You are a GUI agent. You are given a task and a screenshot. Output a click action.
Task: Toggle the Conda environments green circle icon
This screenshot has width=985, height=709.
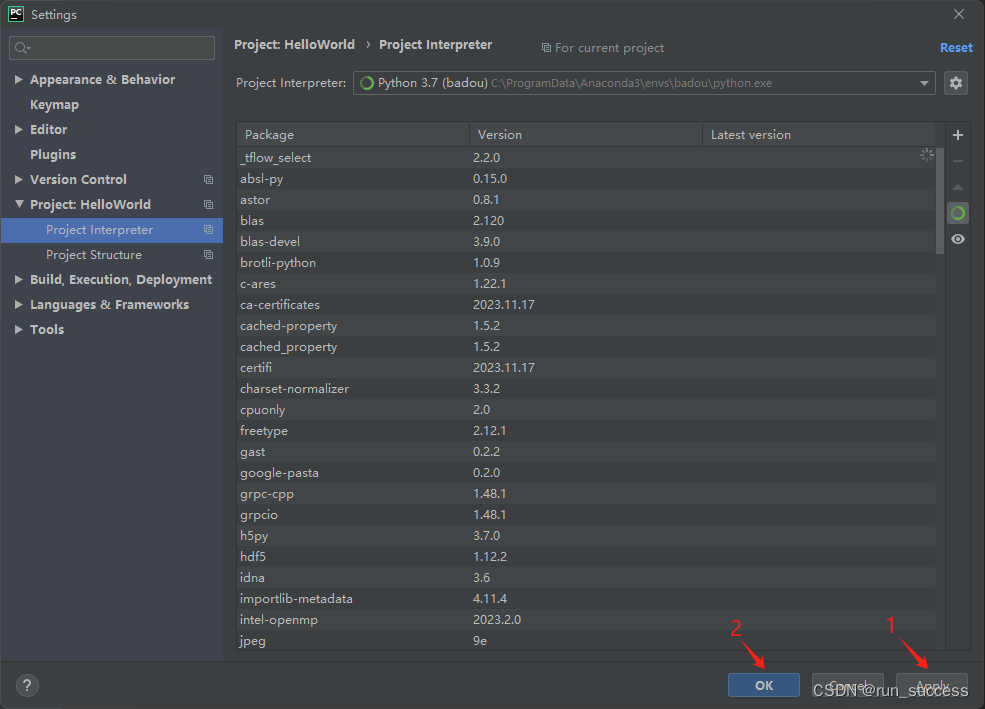pos(957,214)
